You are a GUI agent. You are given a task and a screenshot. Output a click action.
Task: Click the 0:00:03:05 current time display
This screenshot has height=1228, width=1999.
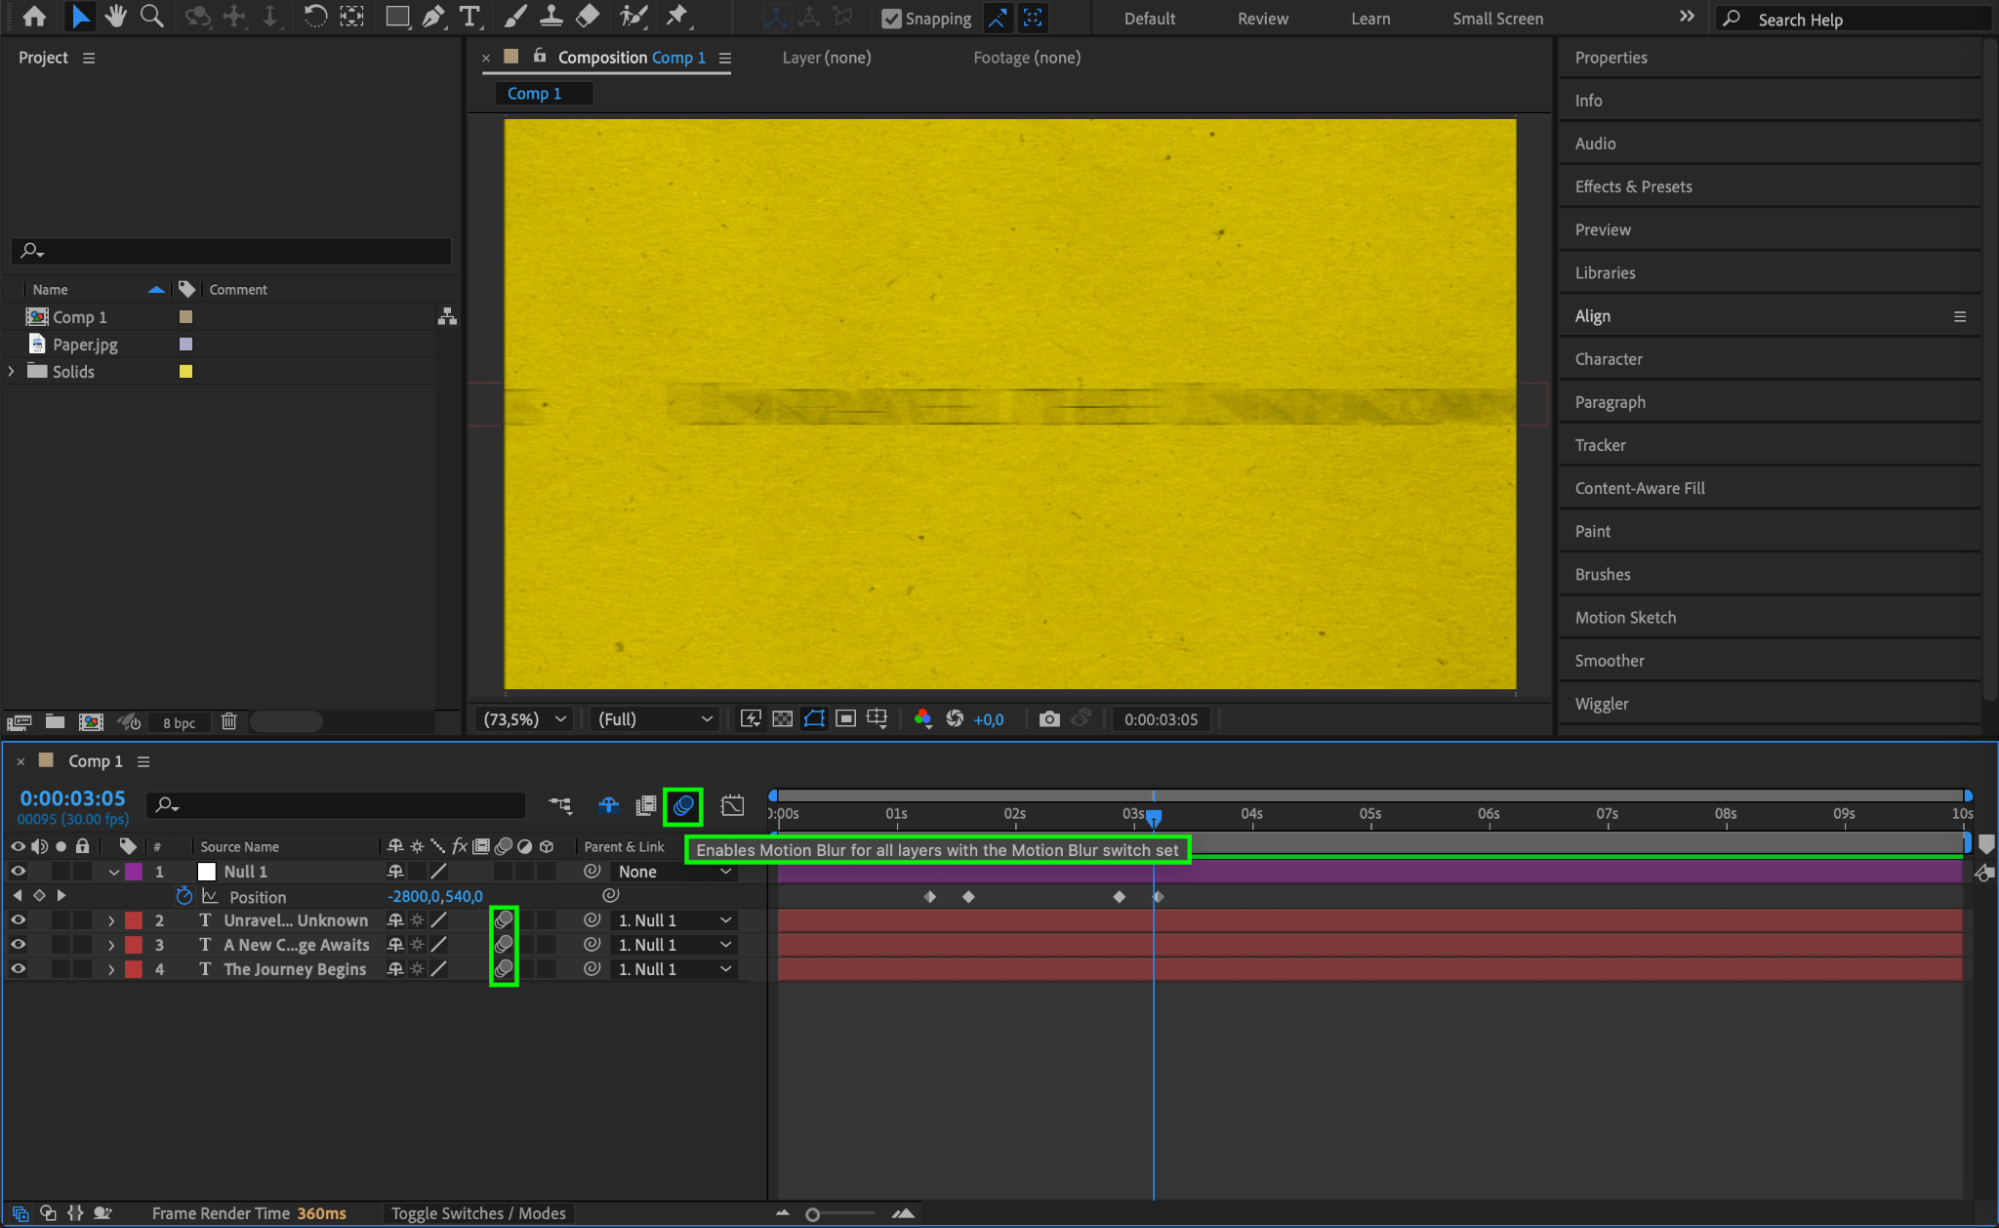coord(73,798)
